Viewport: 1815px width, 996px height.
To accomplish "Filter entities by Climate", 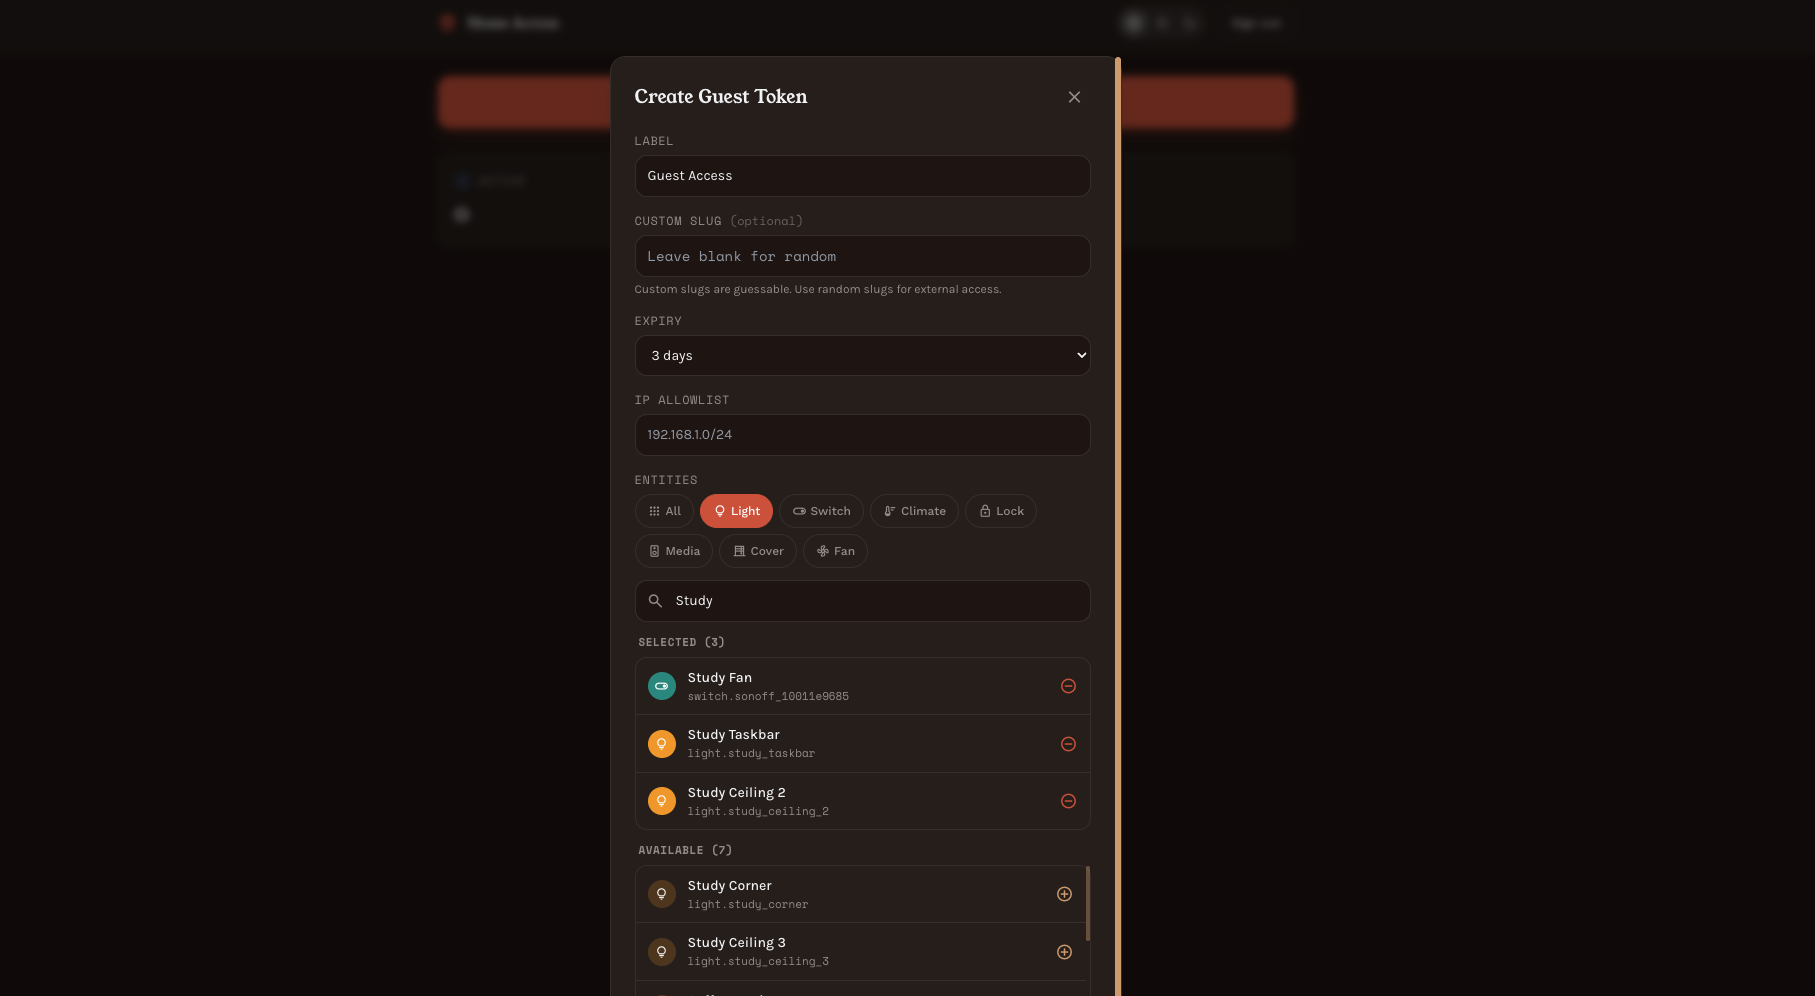I will [x=914, y=511].
